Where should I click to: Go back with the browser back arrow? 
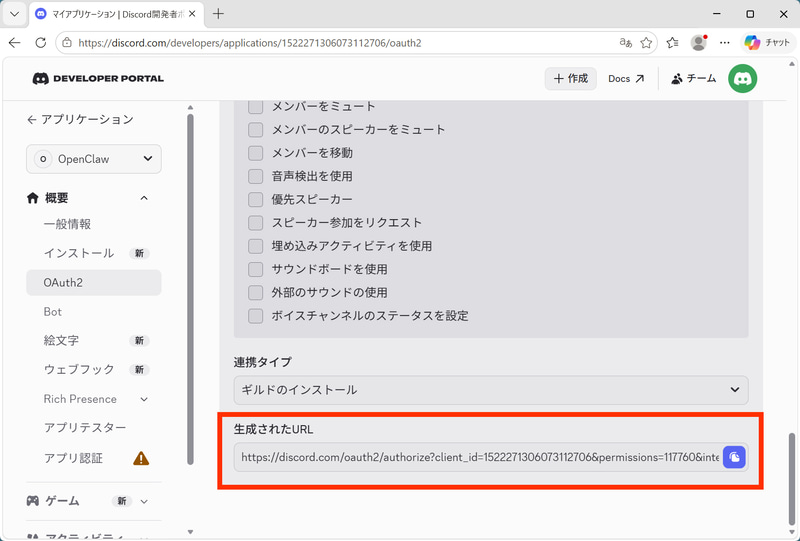[14, 43]
